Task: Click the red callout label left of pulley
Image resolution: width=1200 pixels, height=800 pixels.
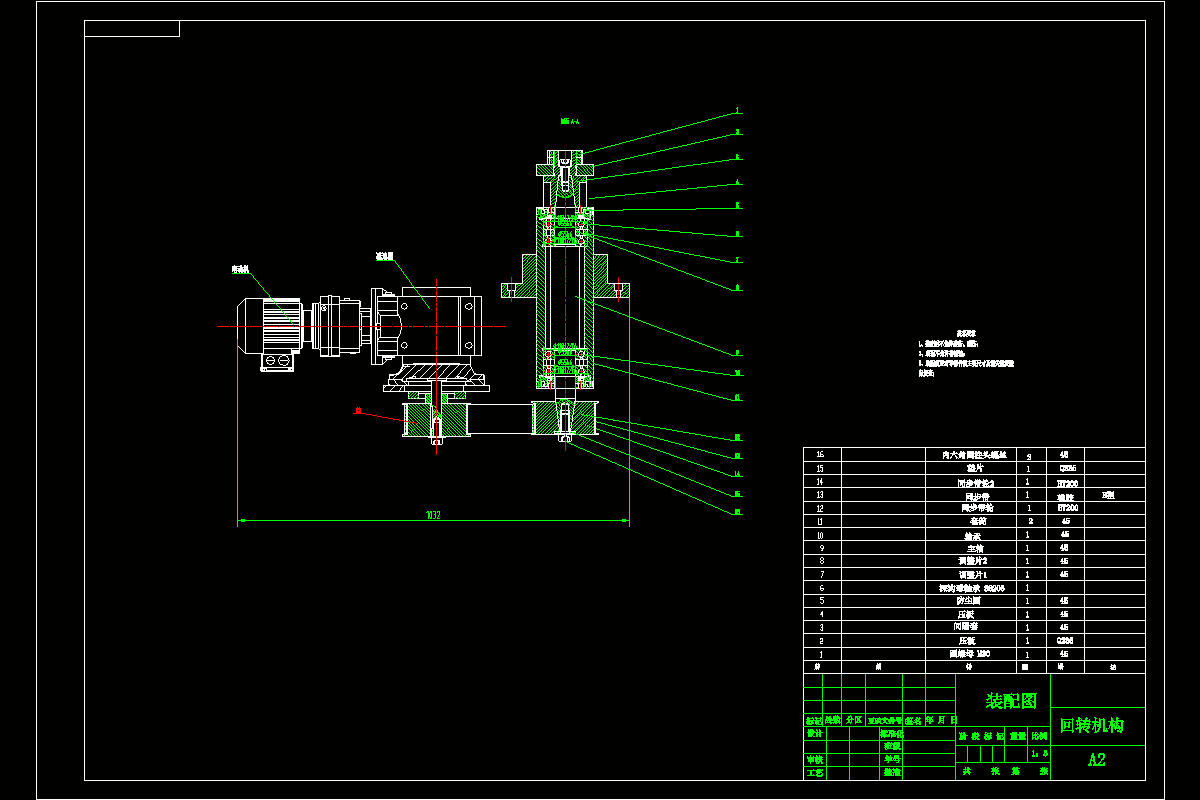Action: pyautogui.click(x=357, y=410)
